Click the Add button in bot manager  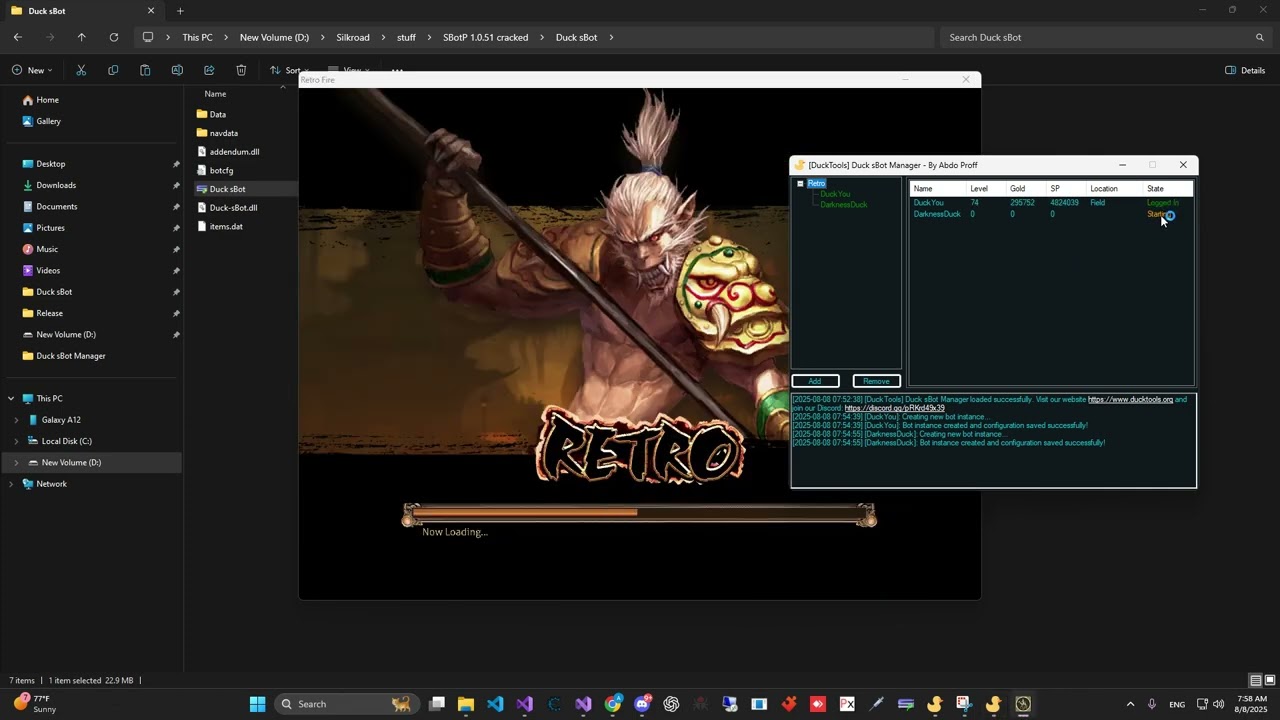[815, 381]
